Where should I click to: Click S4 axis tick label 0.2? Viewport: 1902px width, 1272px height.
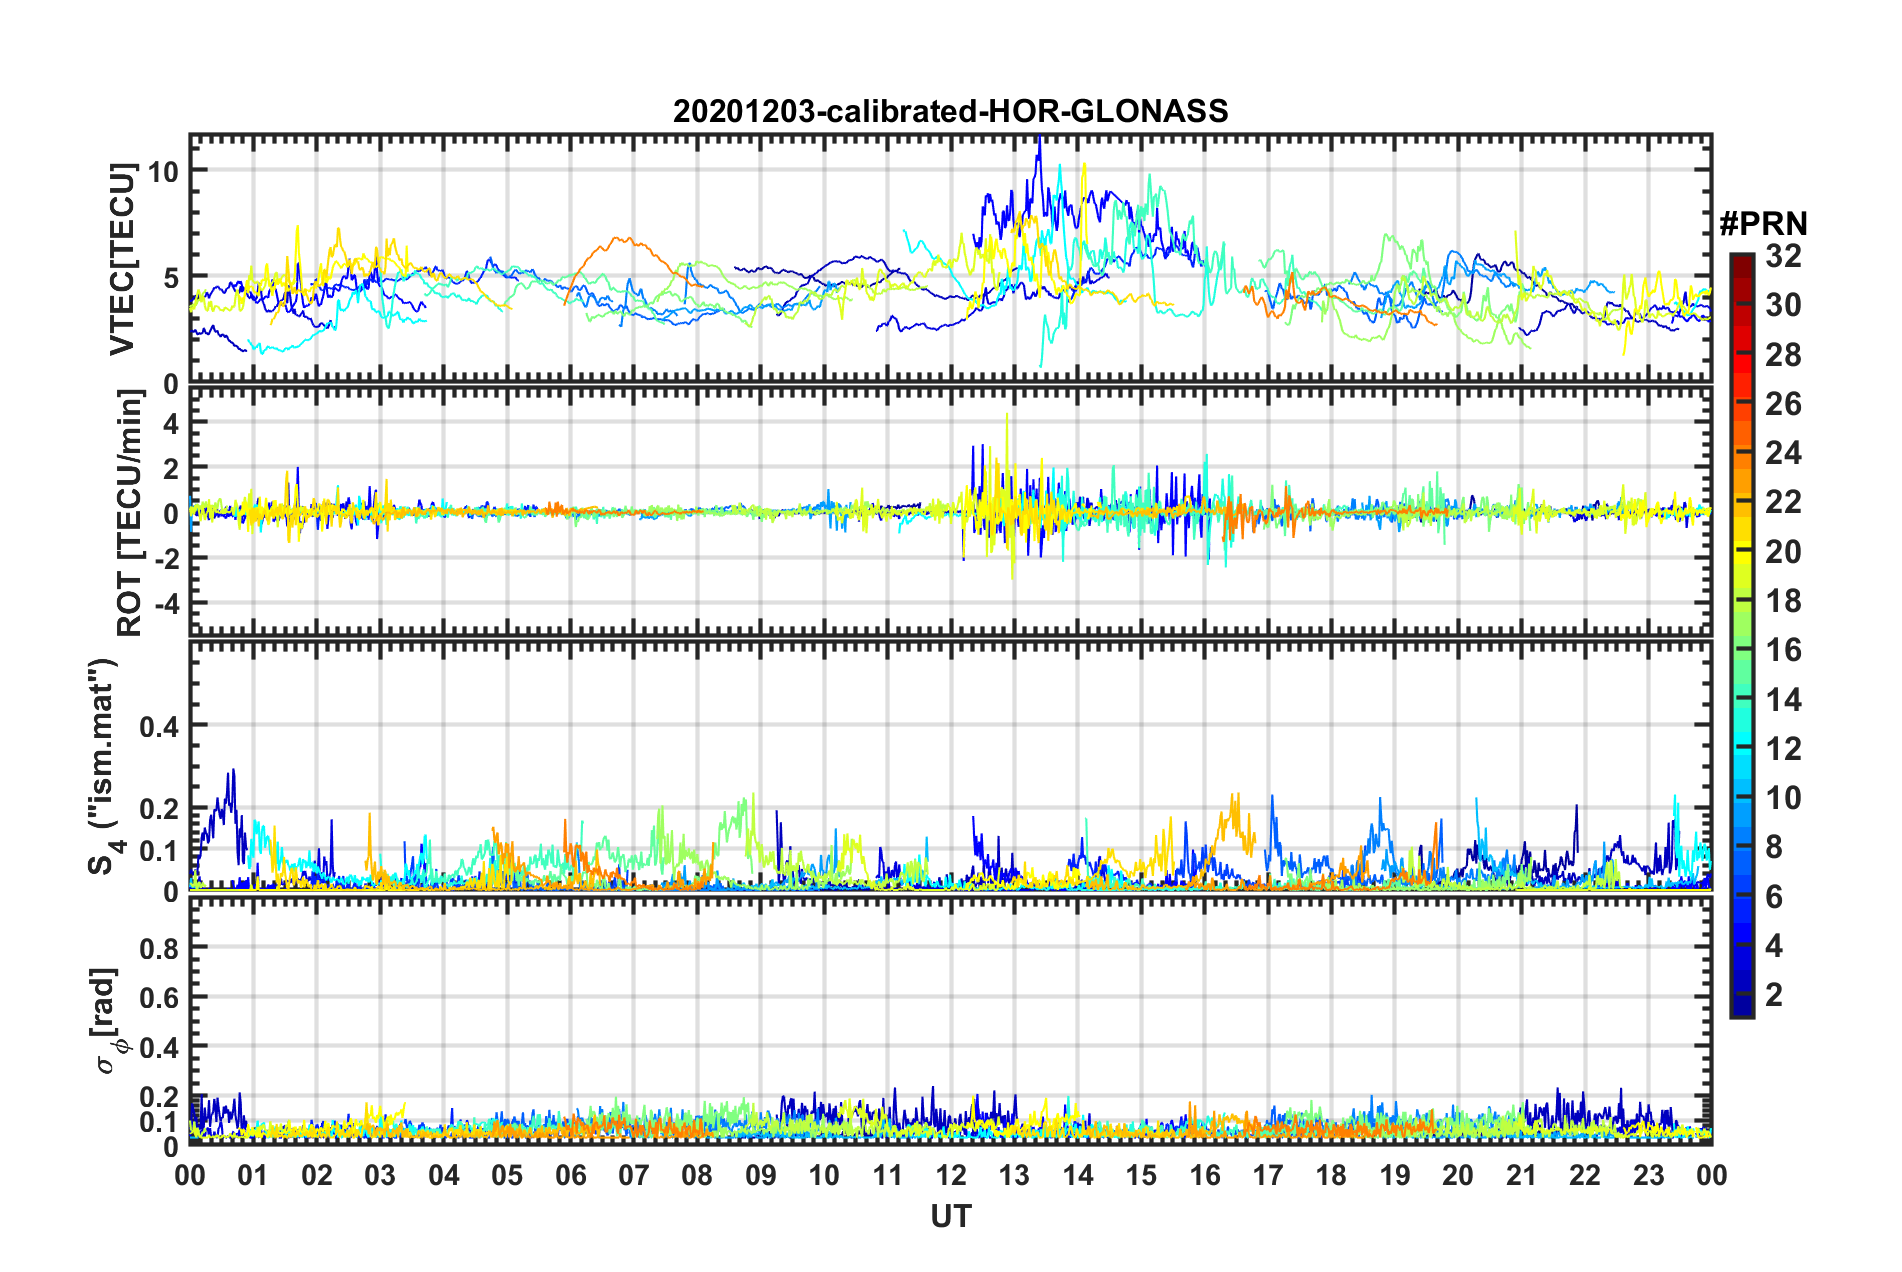[160, 809]
